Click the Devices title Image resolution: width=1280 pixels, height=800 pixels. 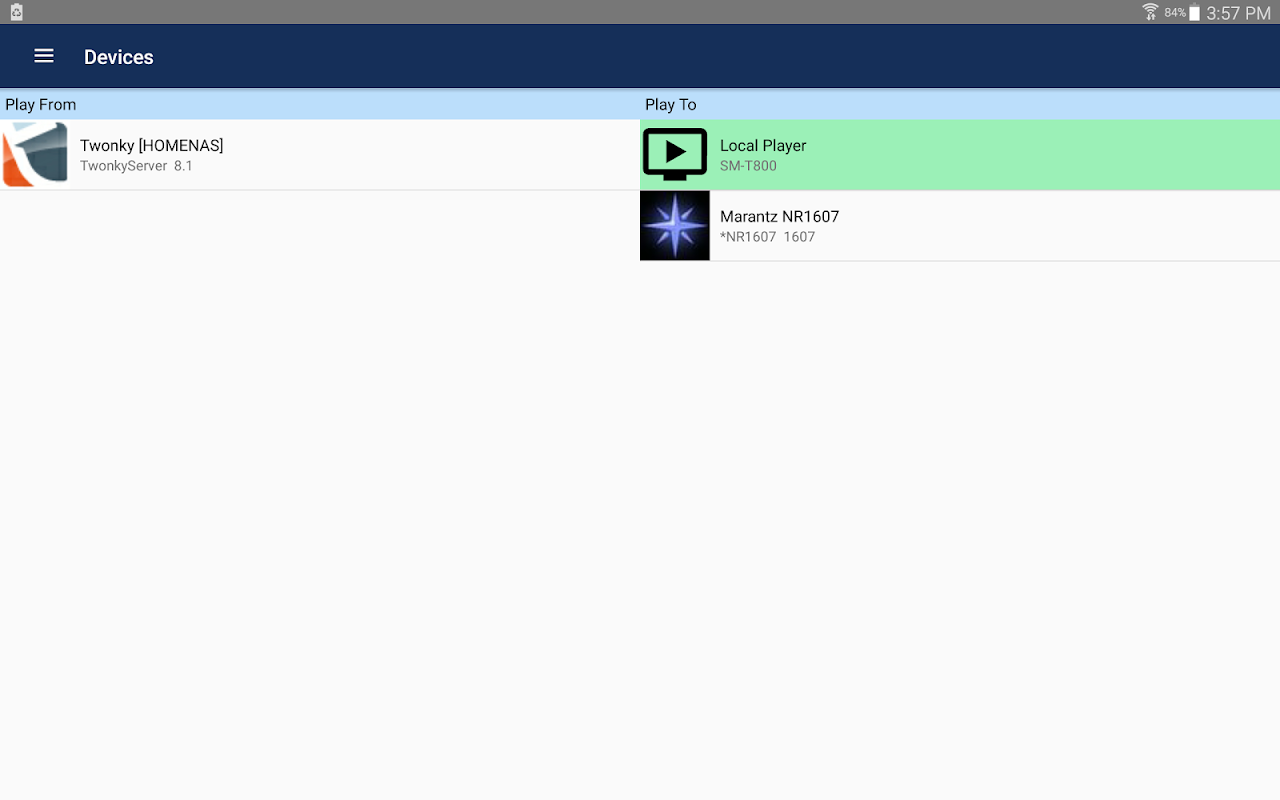(x=119, y=57)
